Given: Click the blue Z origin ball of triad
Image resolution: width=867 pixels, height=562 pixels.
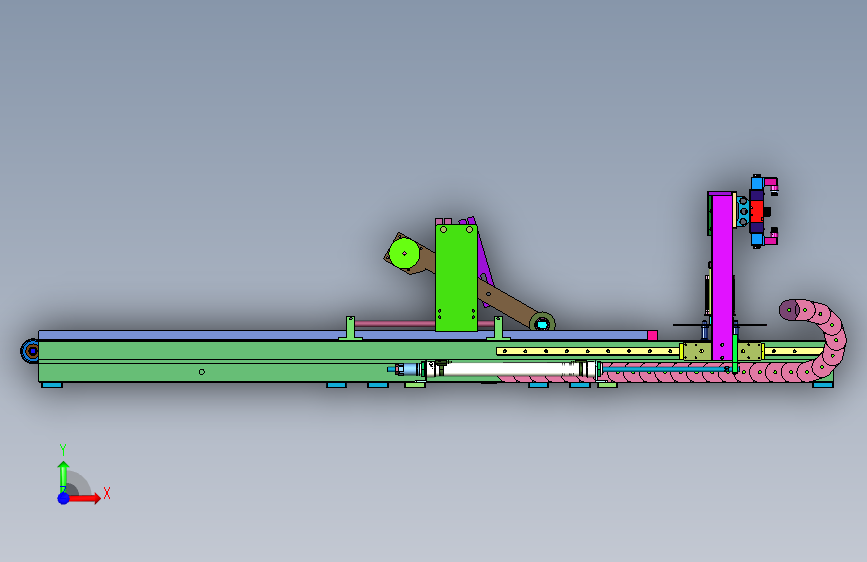Looking at the screenshot, I should click(64, 498).
